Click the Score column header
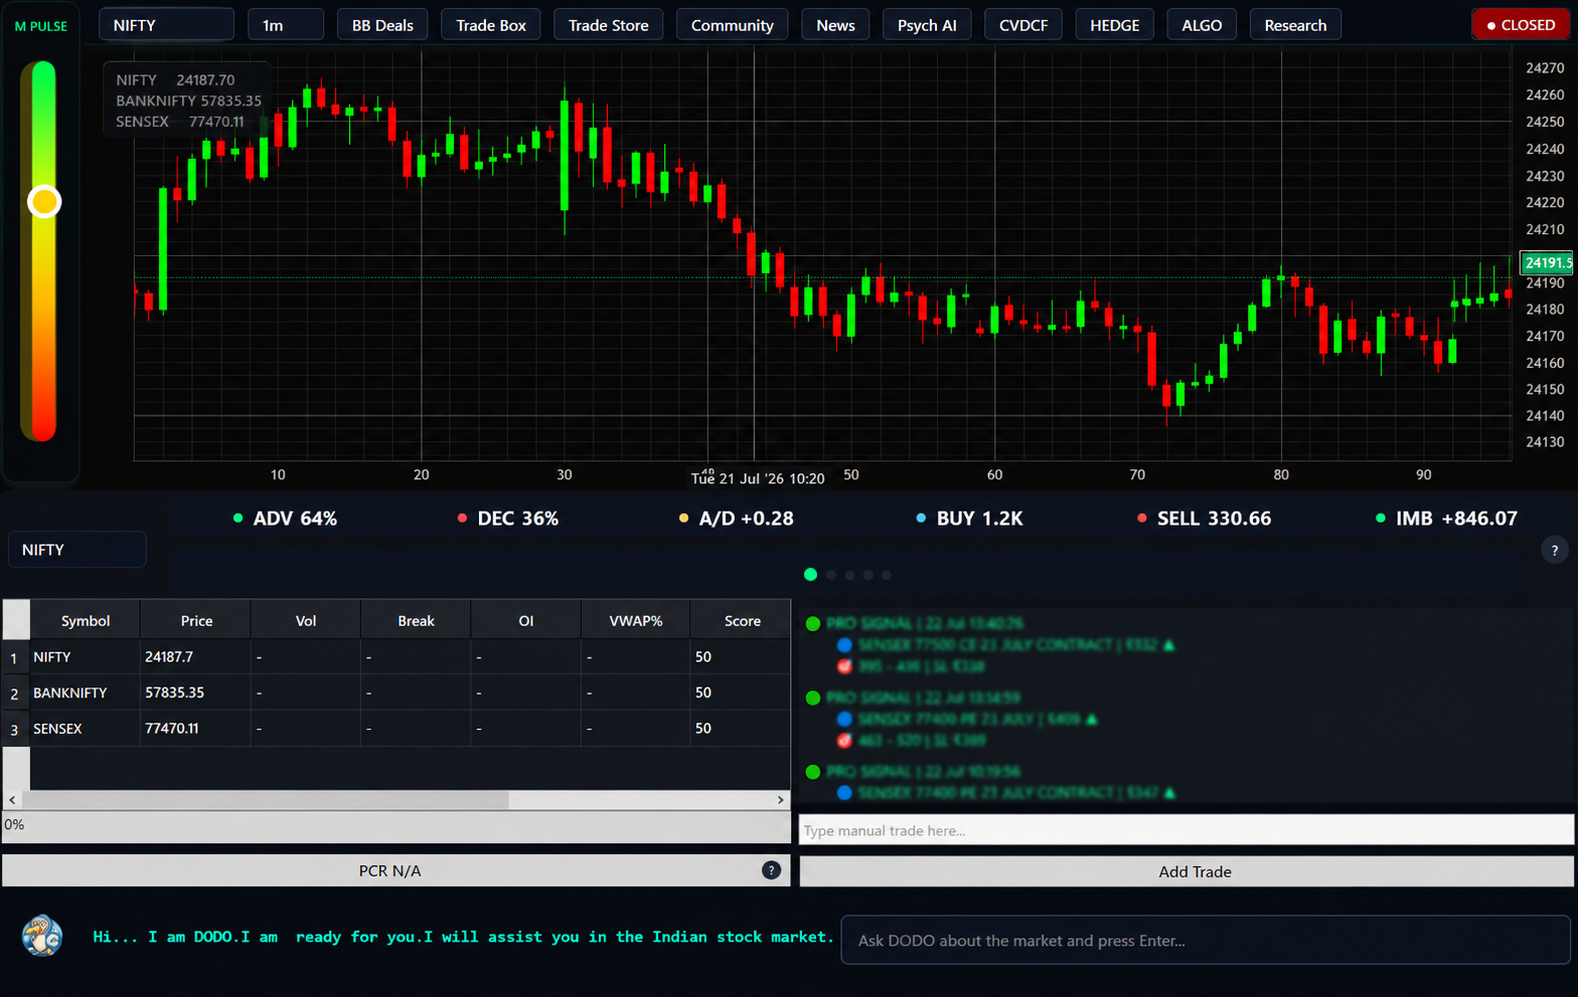 point(742,620)
